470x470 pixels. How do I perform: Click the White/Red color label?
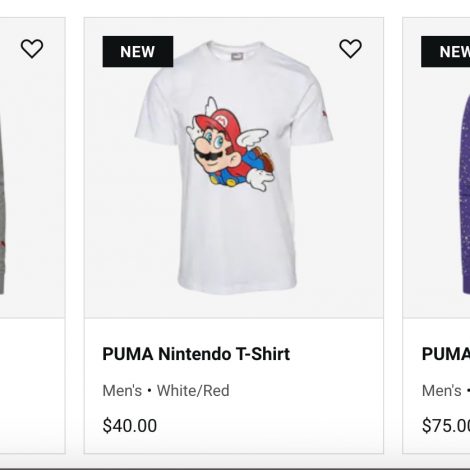[x=193, y=391]
